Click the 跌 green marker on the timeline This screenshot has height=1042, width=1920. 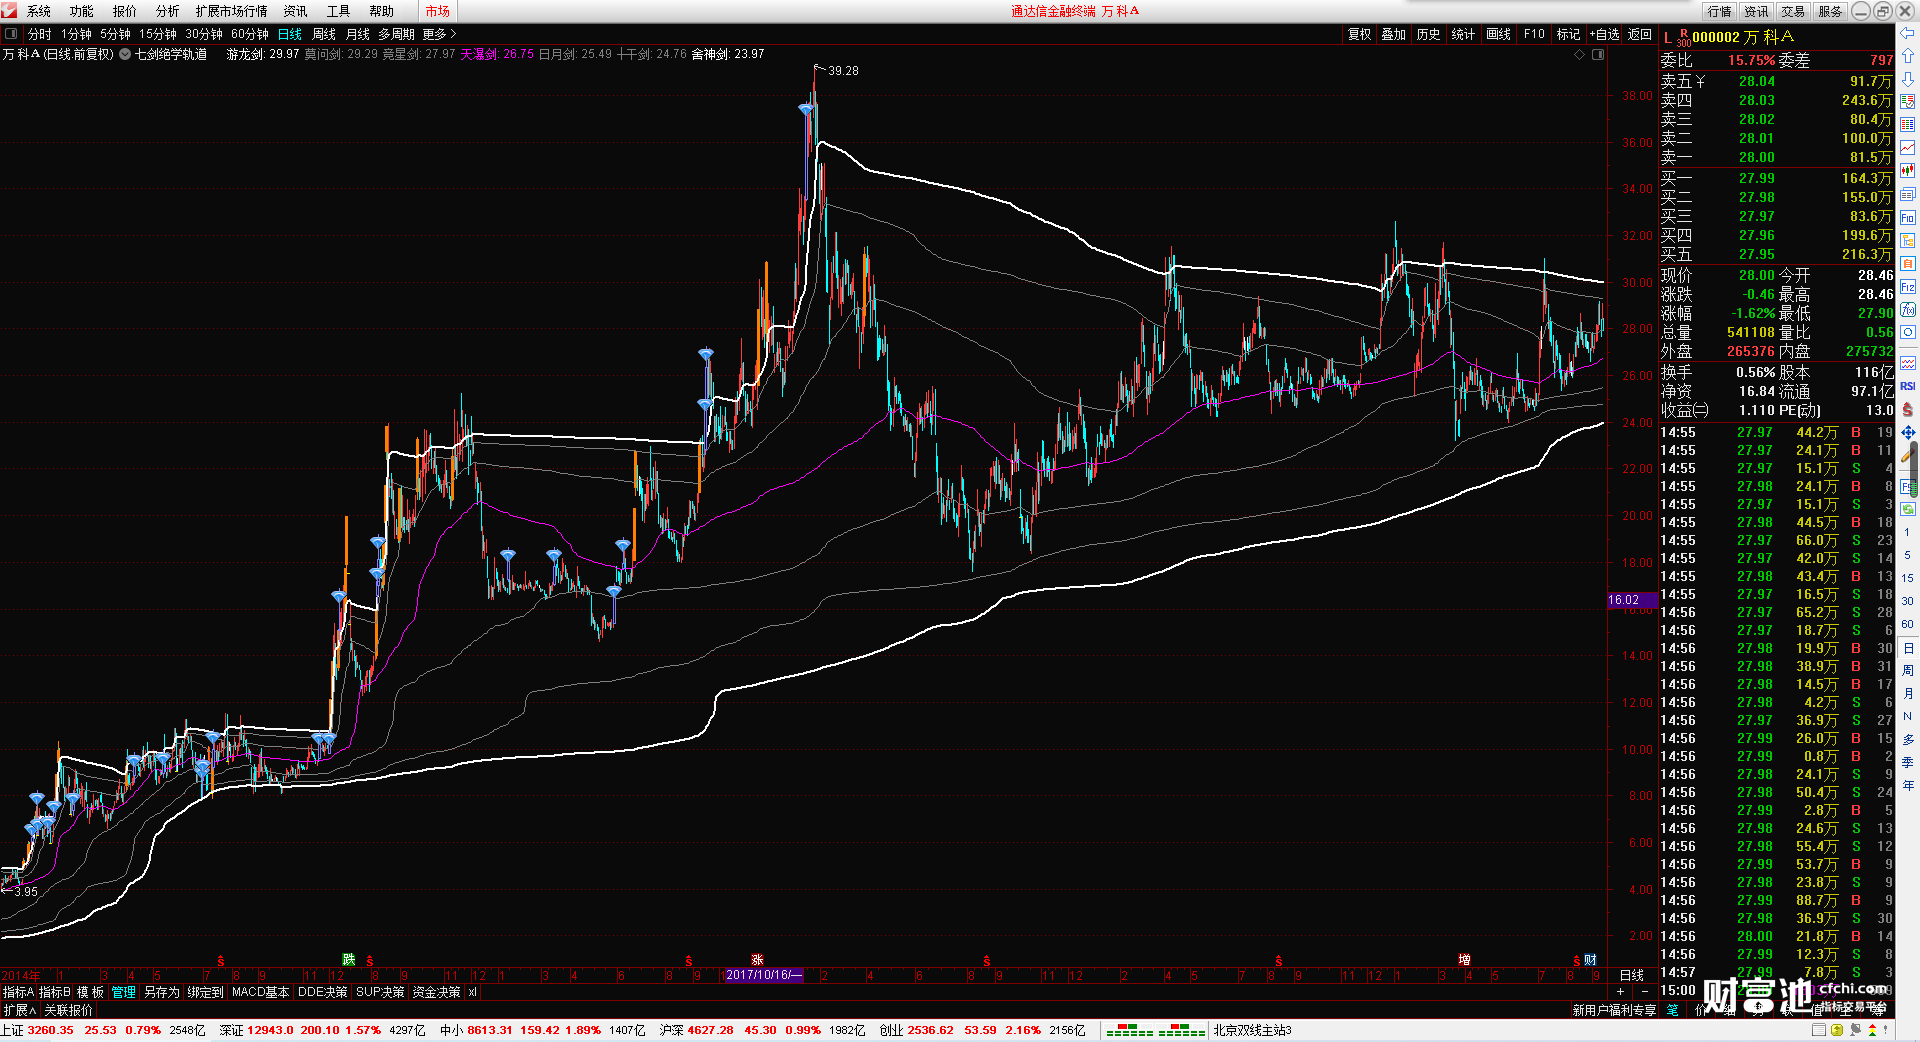point(348,959)
